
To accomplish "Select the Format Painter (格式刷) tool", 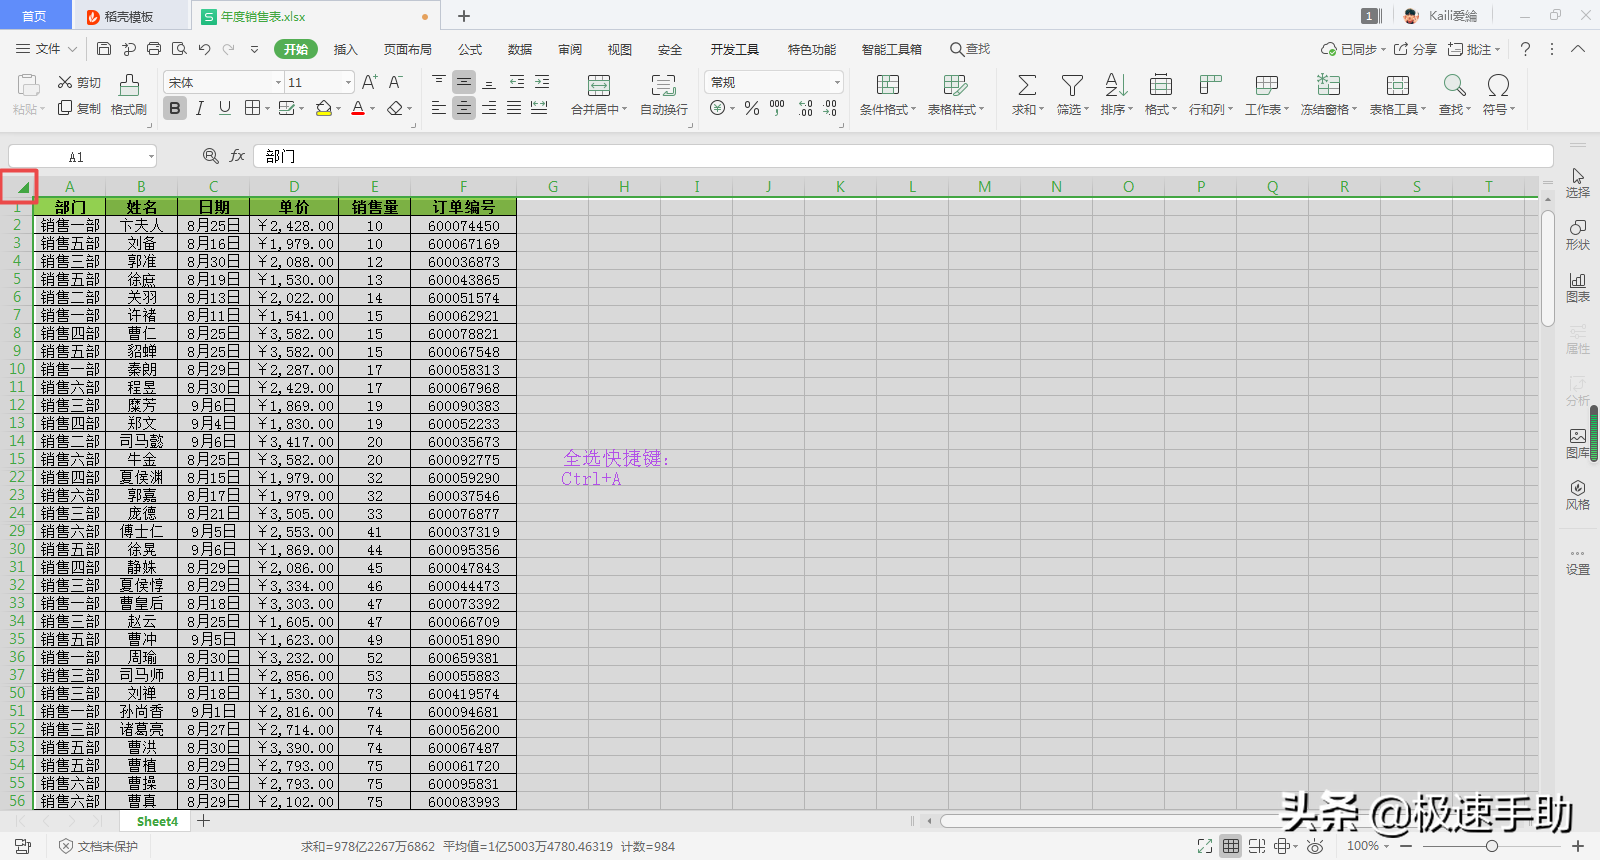I will click(x=129, y=96).
